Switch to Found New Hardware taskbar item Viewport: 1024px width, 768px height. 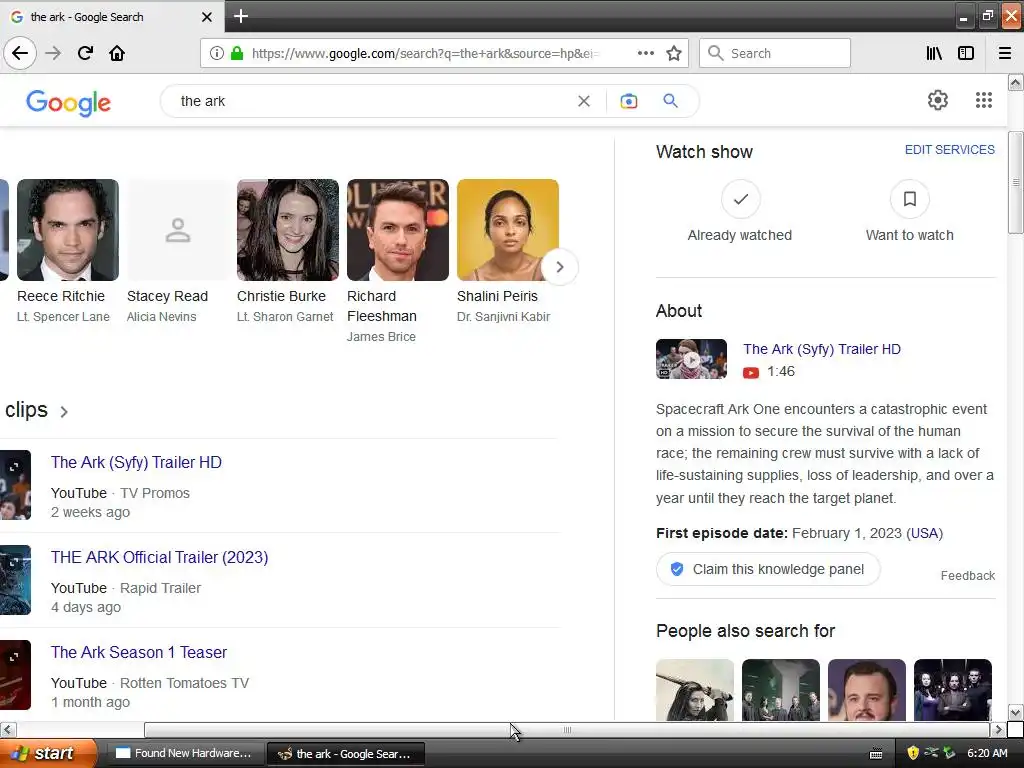[x=184, y=753]
